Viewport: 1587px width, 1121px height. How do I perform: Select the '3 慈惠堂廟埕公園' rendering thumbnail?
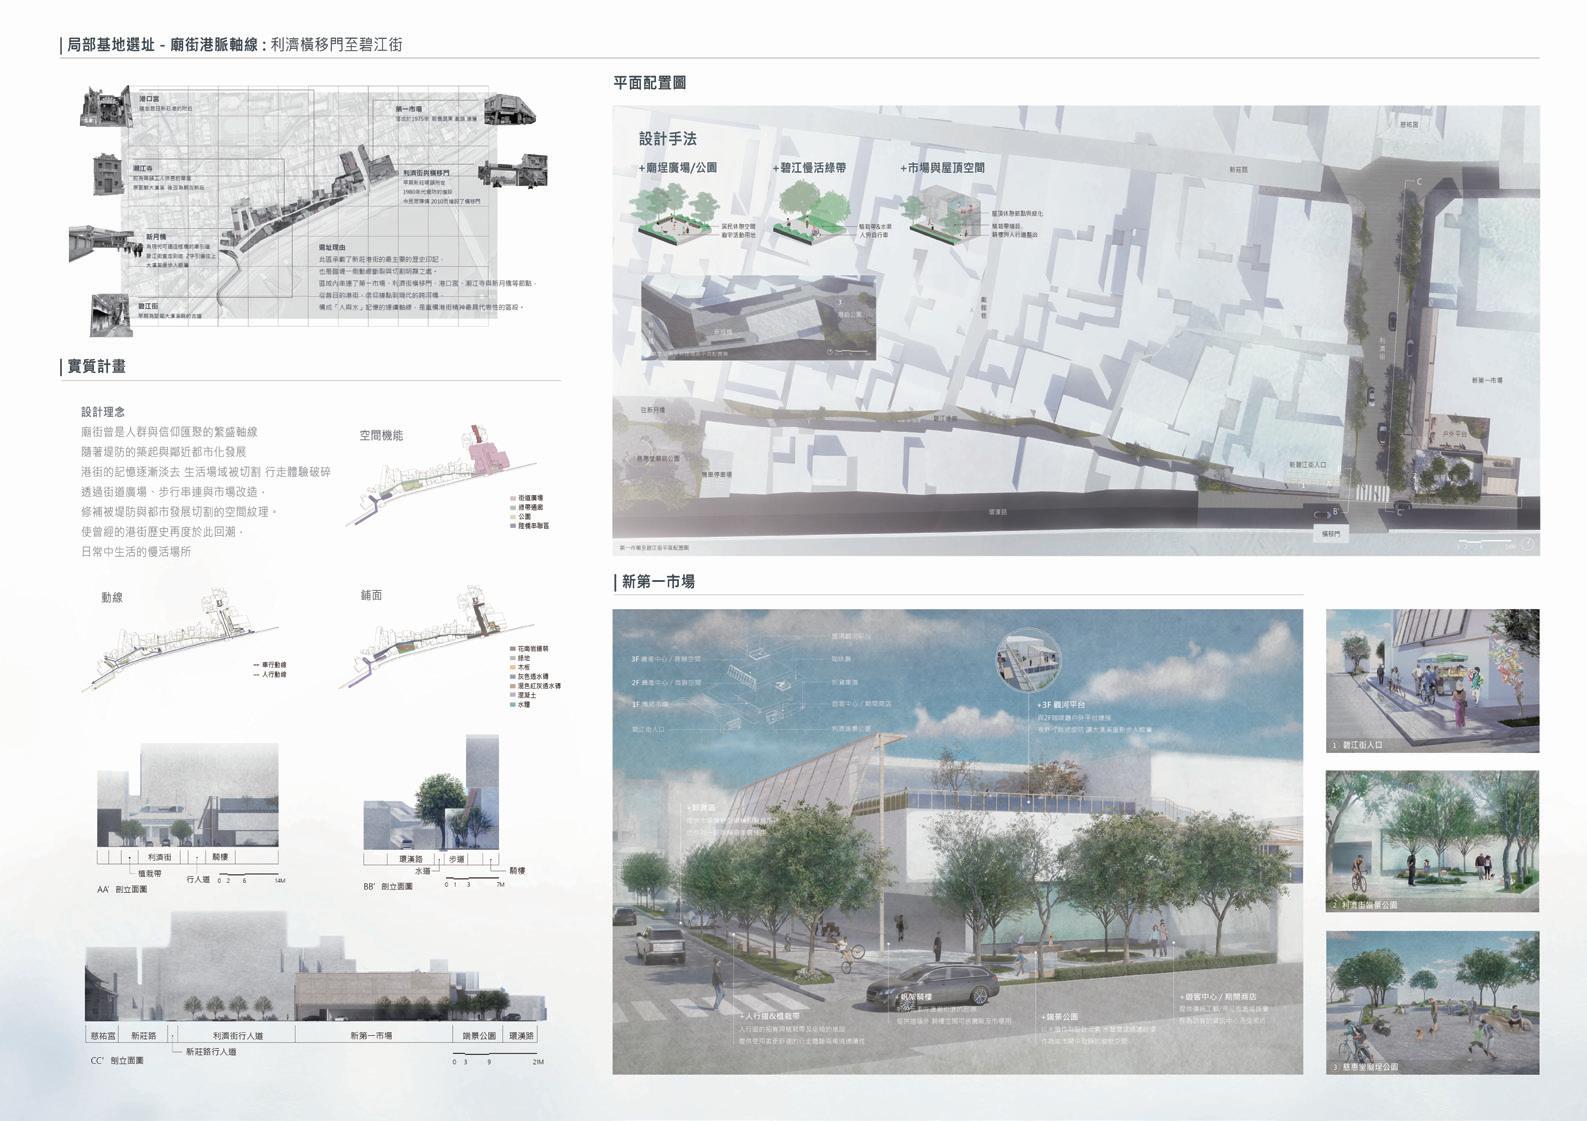coord(1432,1002)
